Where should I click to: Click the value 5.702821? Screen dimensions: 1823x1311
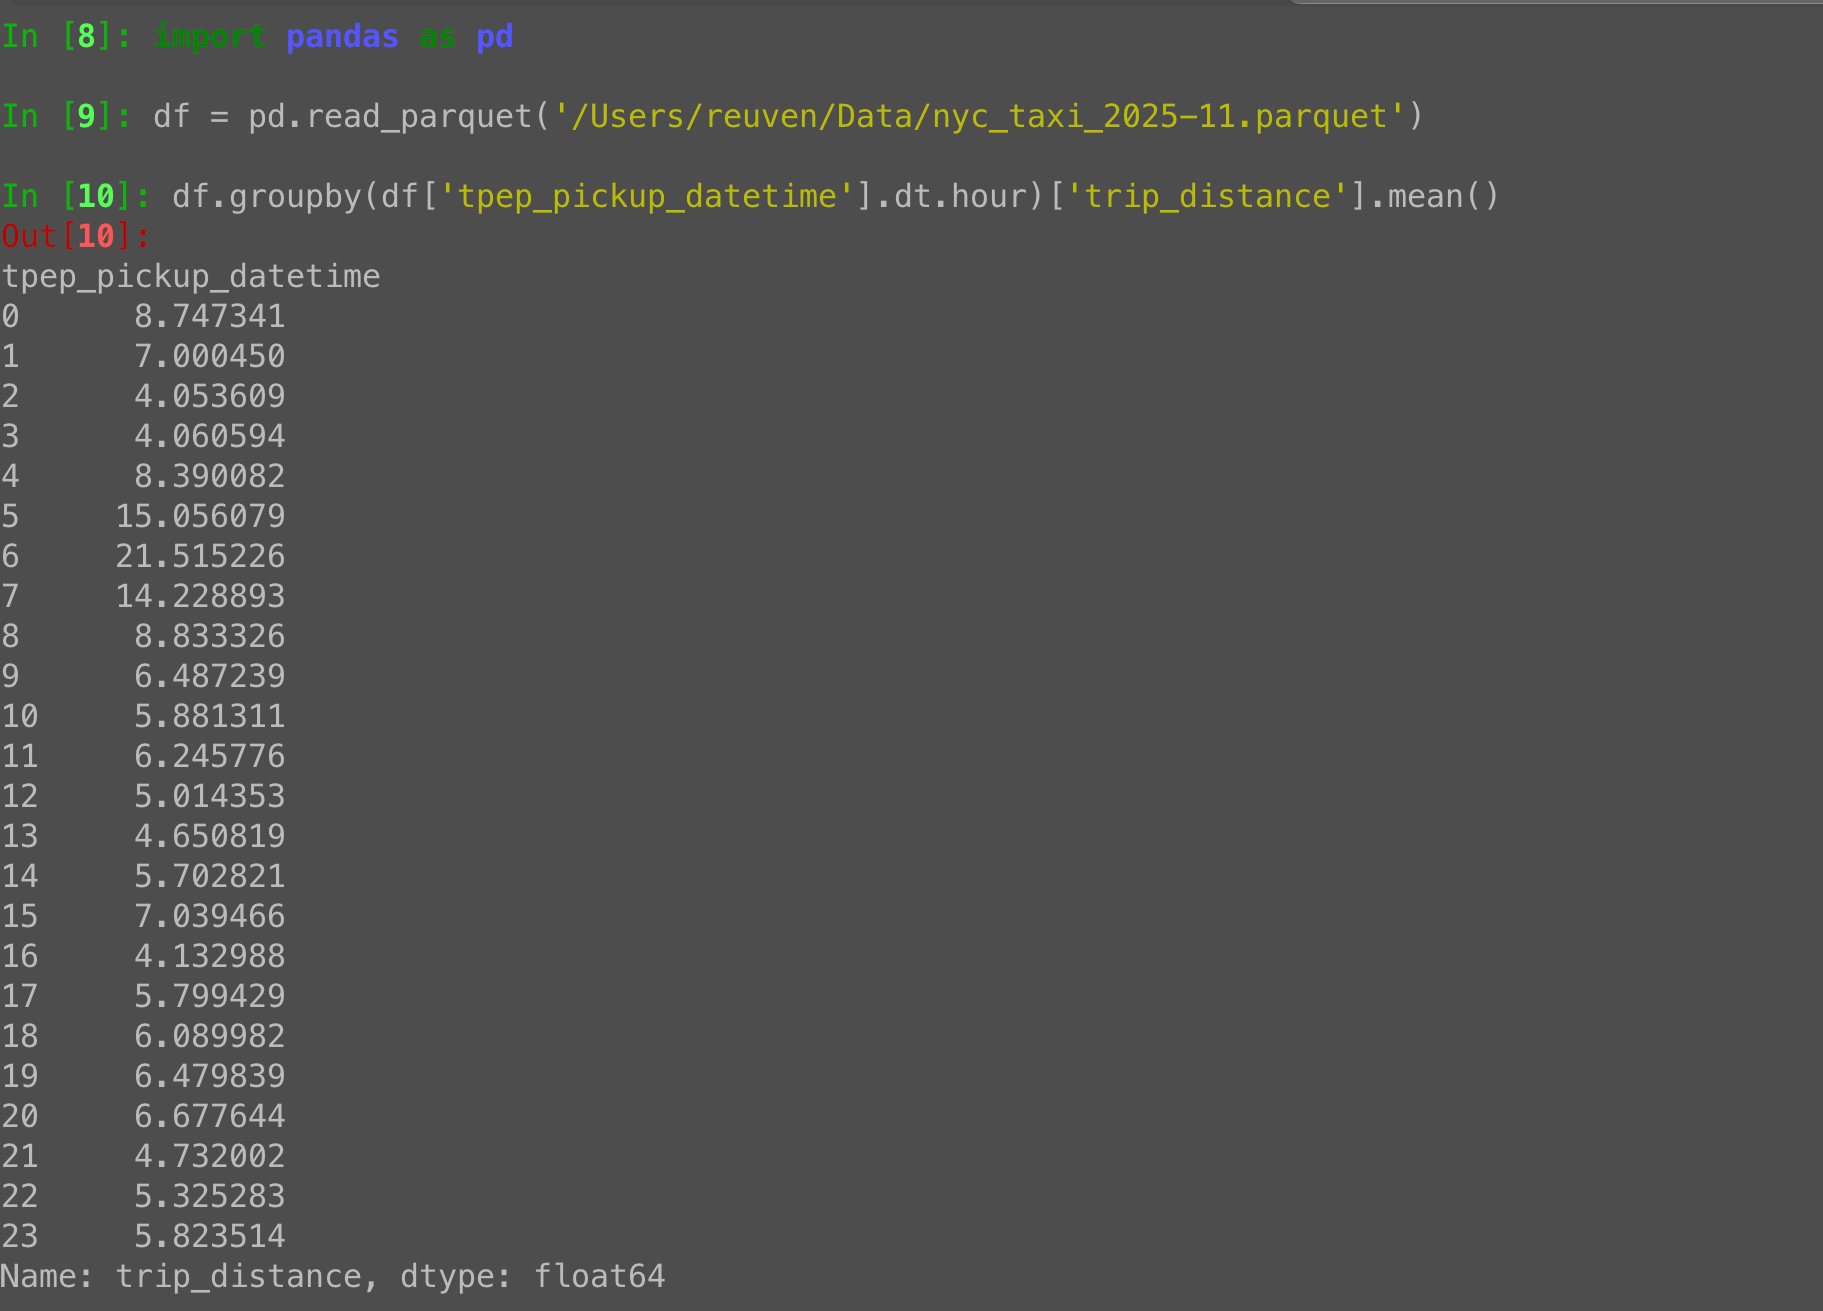pyautogui.click(x=210, y=877)
